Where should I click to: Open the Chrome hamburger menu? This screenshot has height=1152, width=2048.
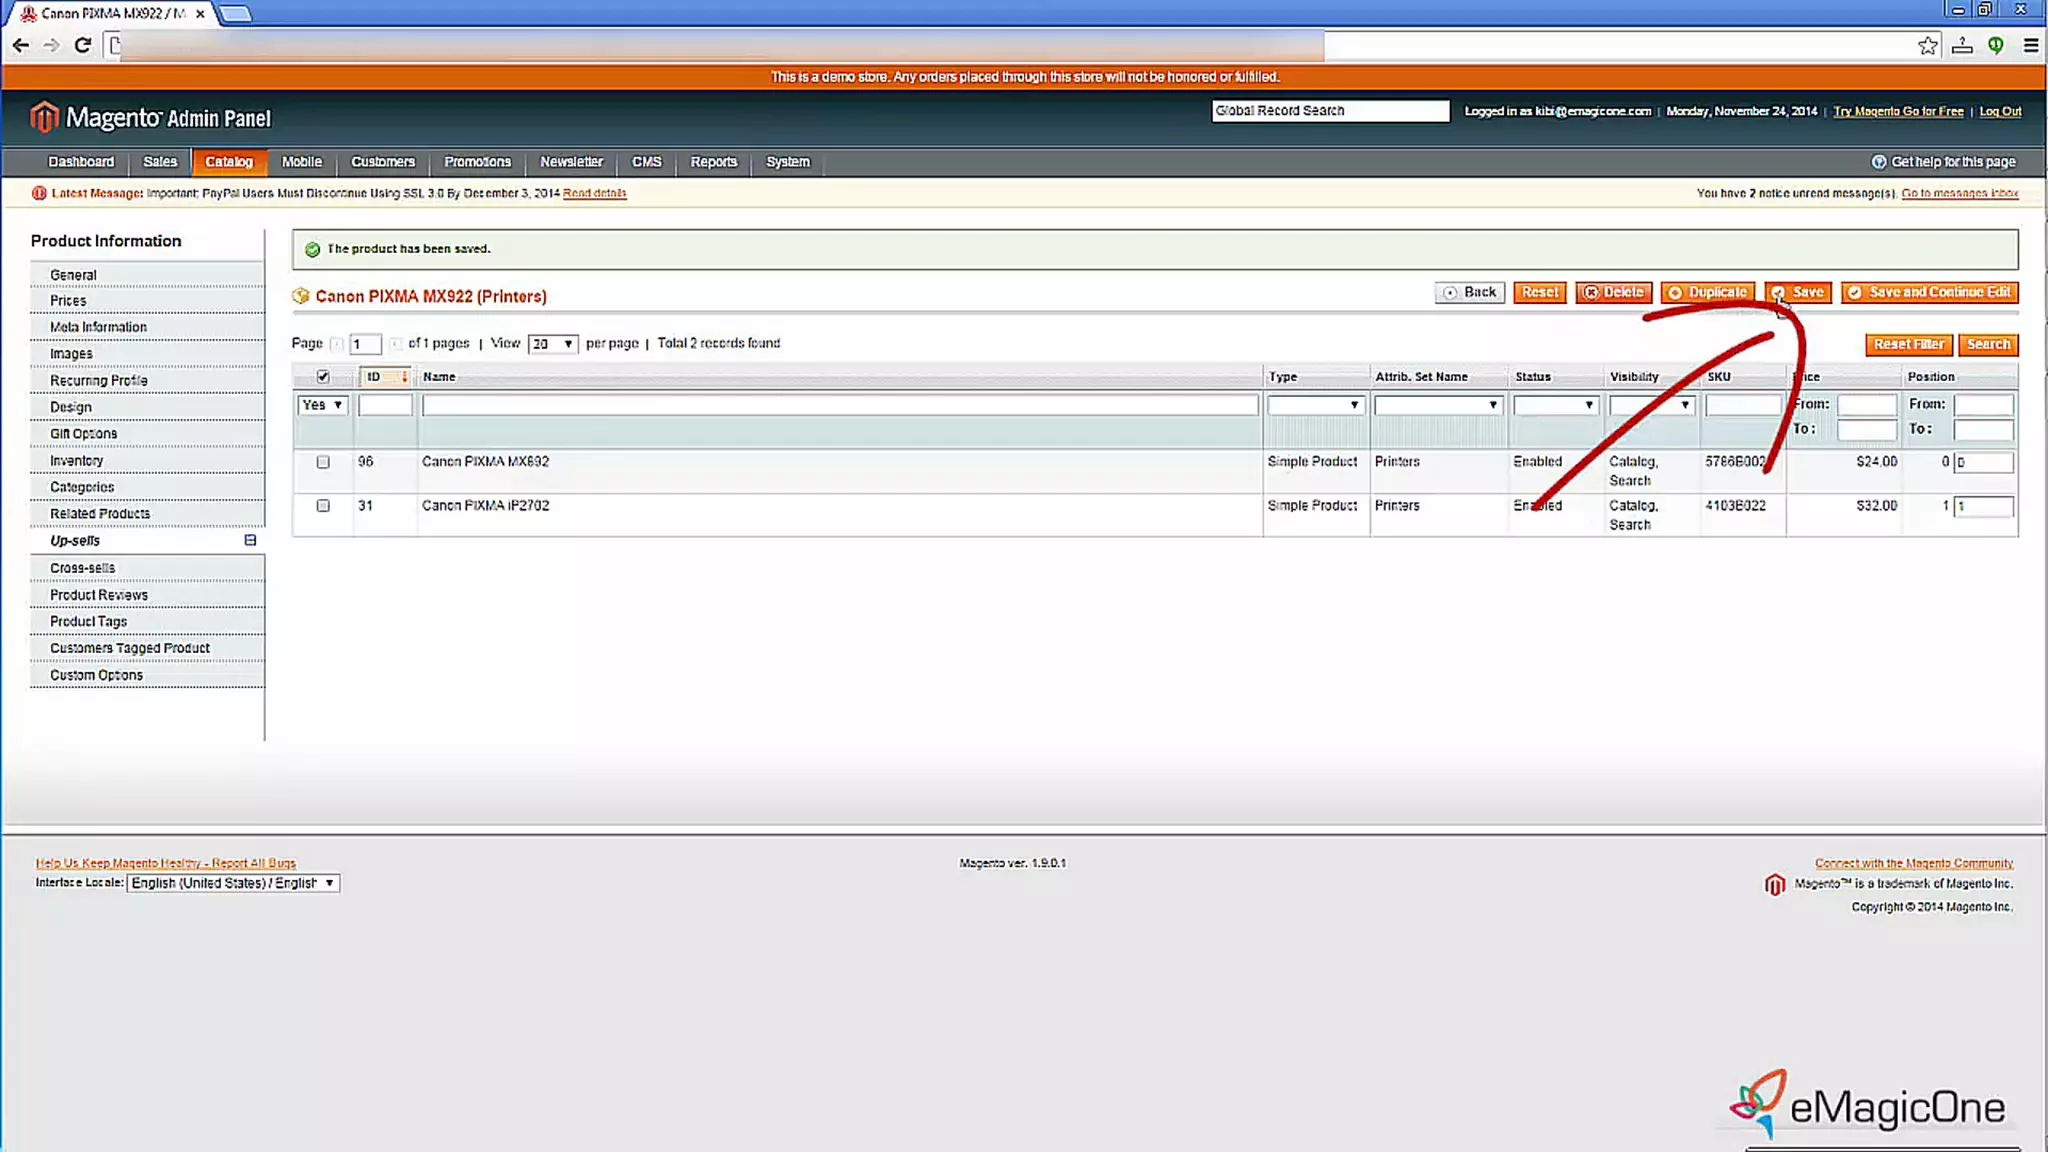2030,45
